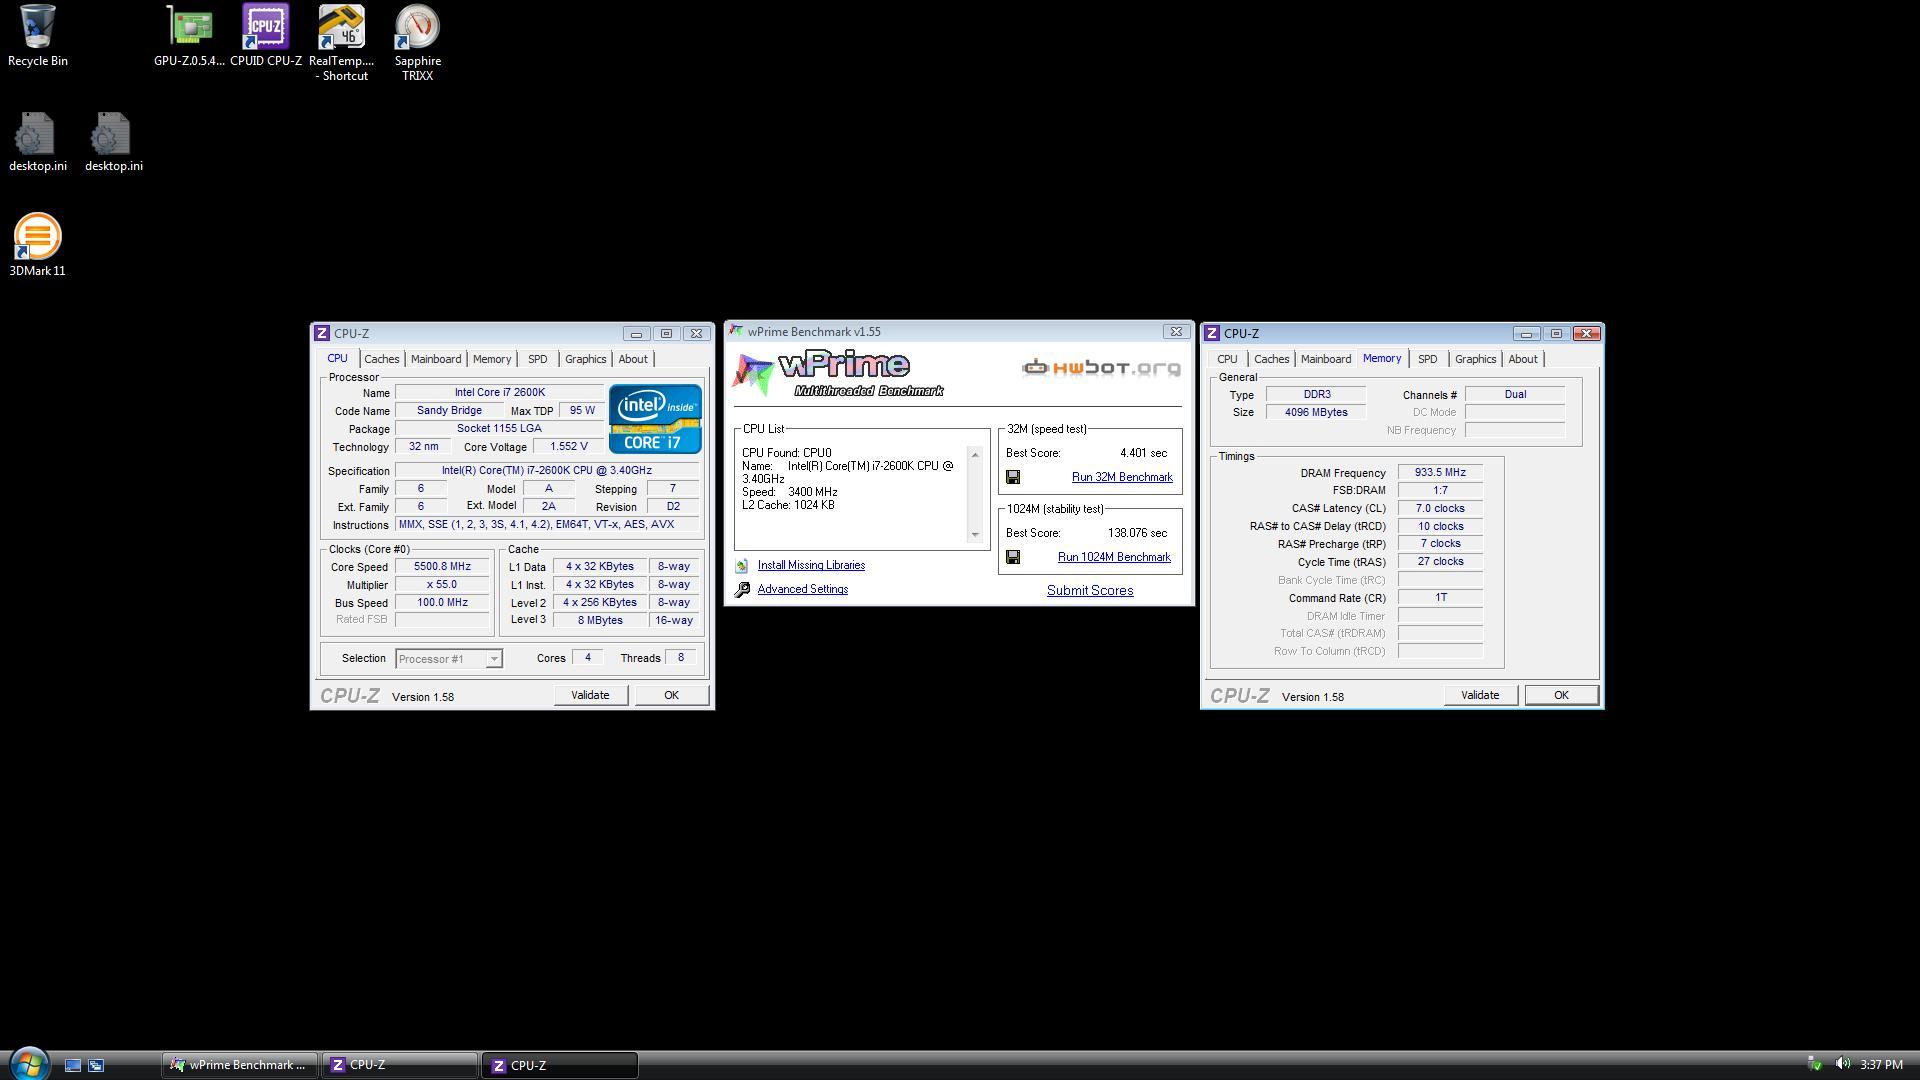Image resolution: width=1920 pixels, height=1080 pixels.
Task: Switch to Memory tab in left CPU-Z window
Action: (492, 359)
